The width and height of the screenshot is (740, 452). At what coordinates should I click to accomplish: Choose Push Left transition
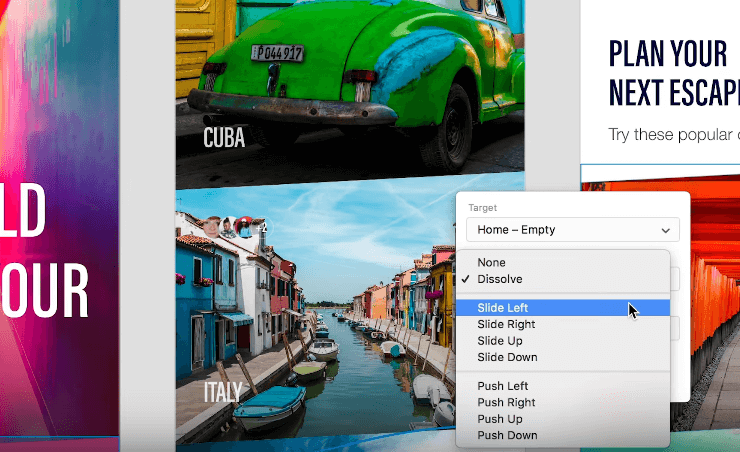pyautogui.click(x=563, y=386)
